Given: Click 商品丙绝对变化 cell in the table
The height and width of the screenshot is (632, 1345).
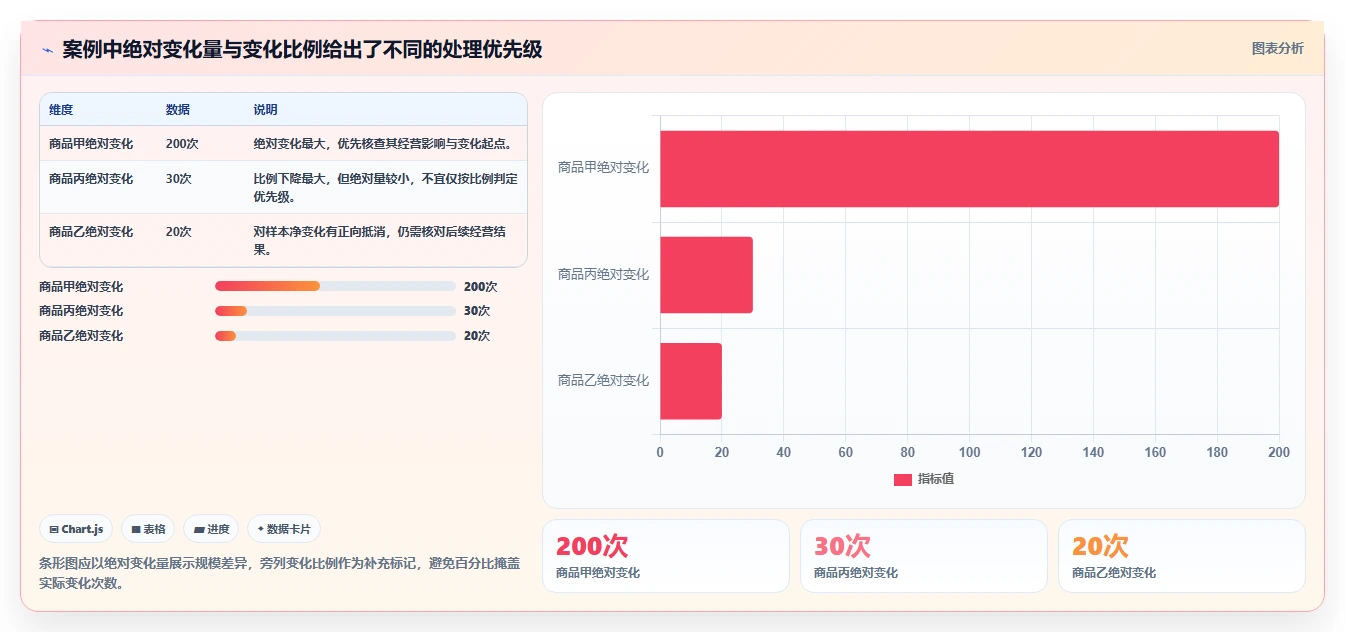Looking at the screenshot, I should tap(91, 179).
